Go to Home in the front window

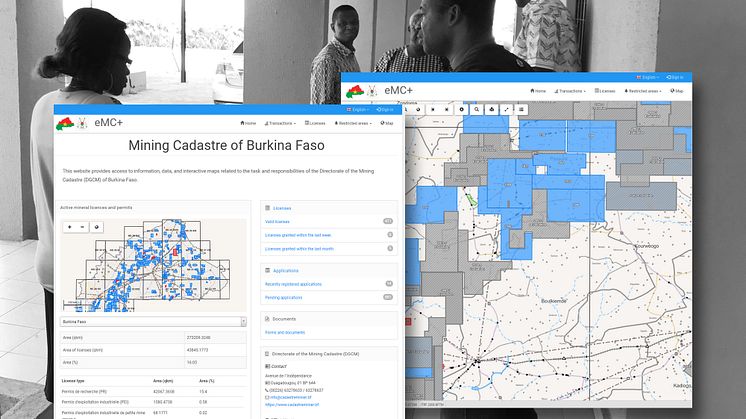coord(247,123)
